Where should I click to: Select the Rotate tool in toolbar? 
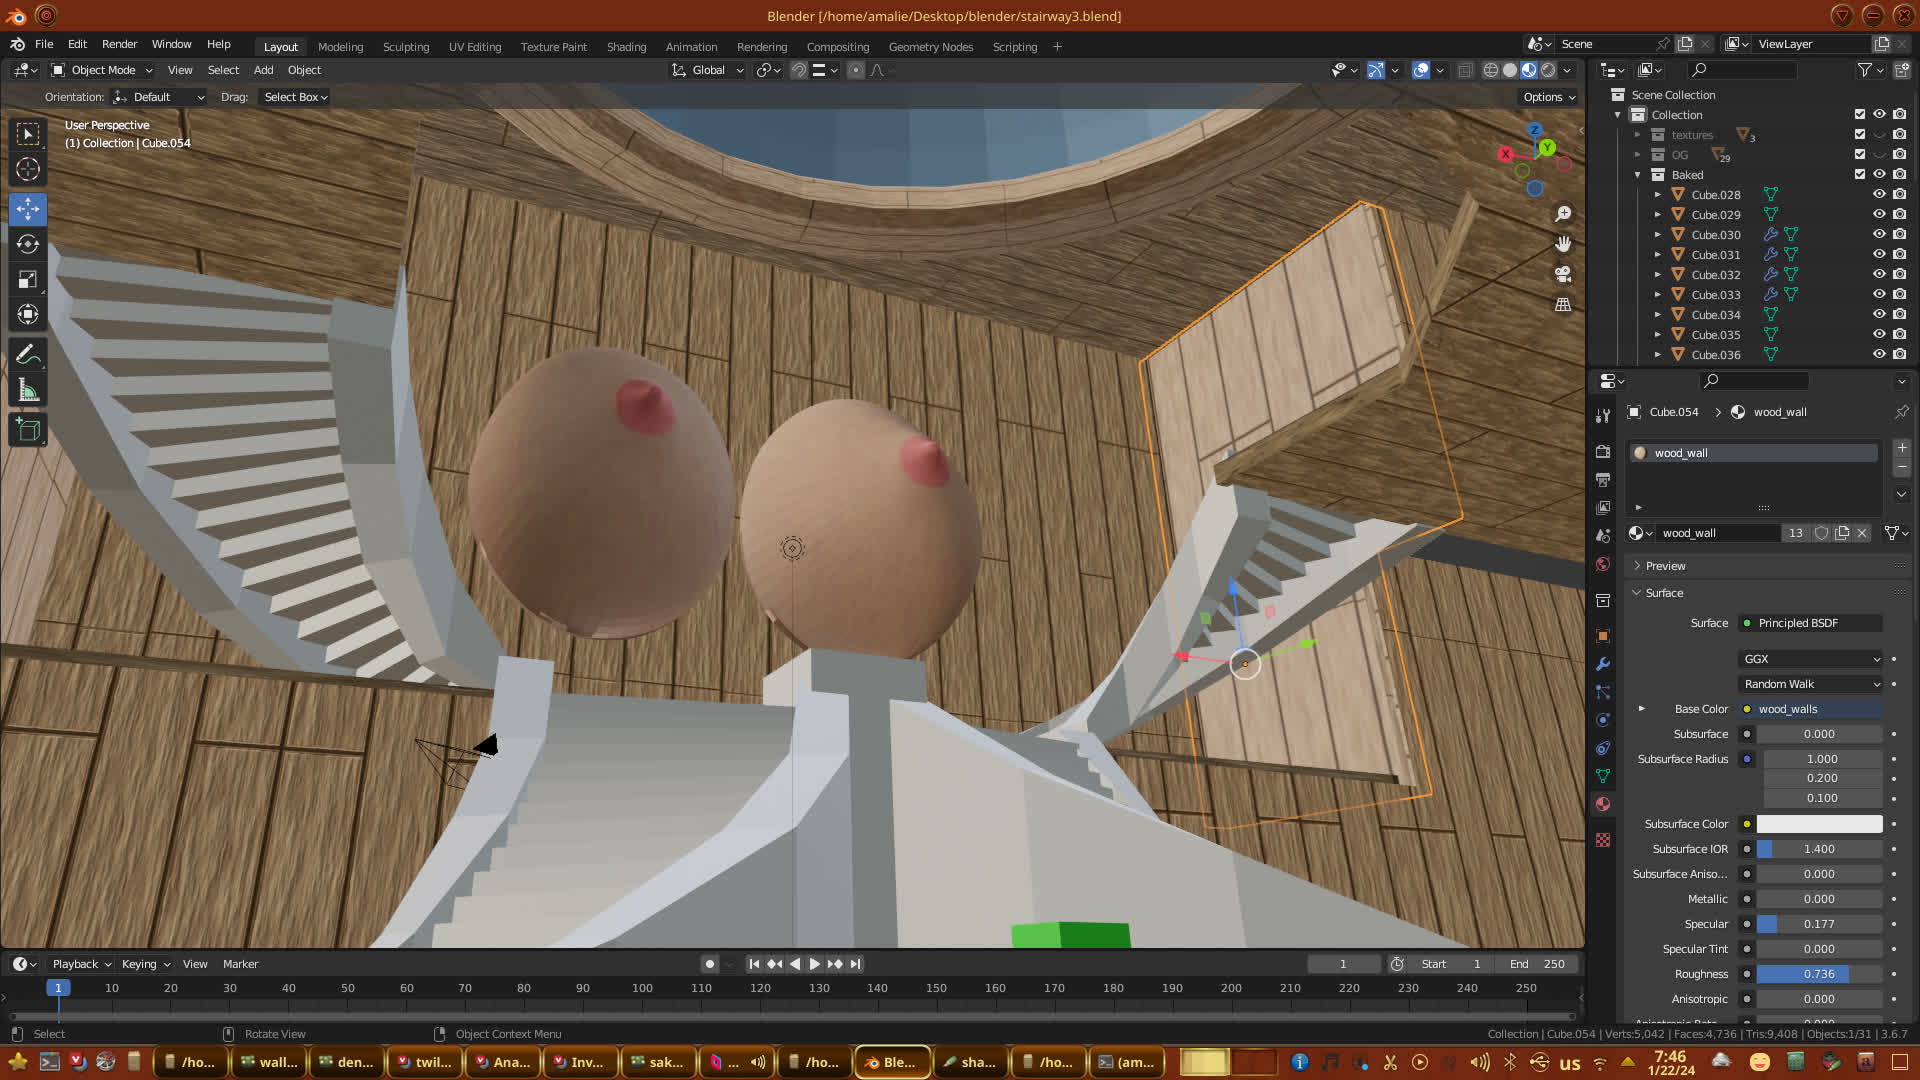tap(28, 244)
